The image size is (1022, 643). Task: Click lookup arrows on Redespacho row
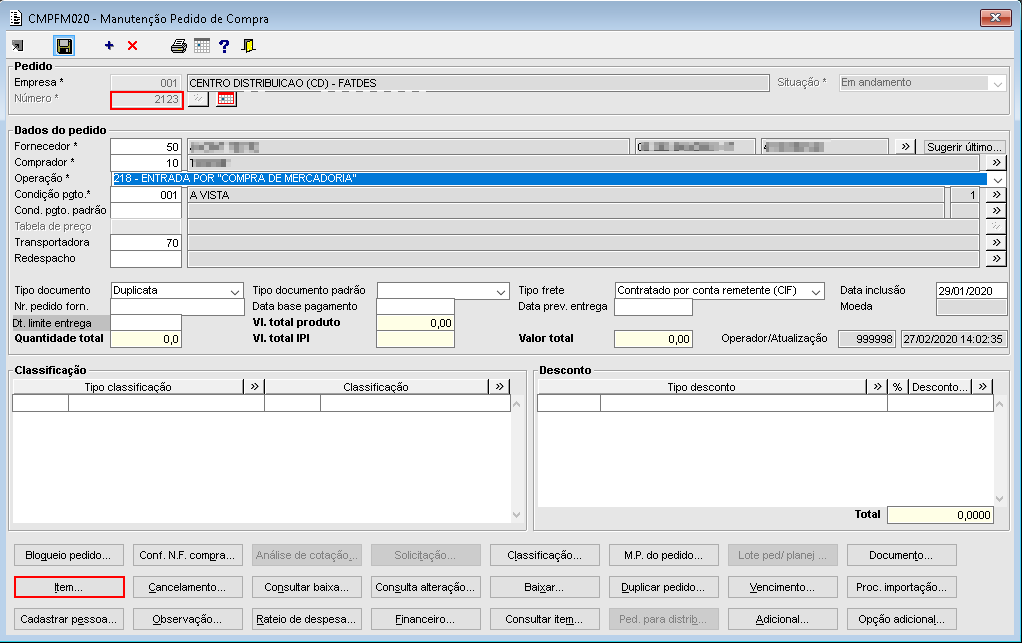point(997,259)
